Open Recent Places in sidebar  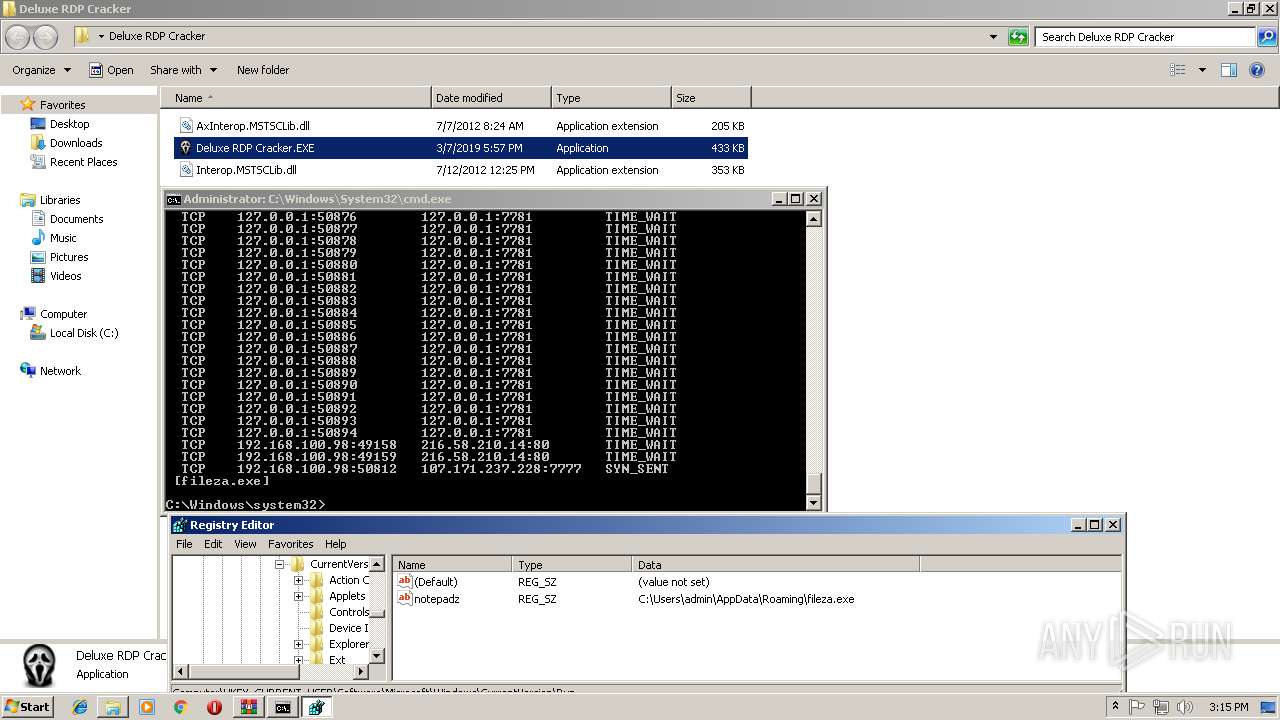[74, 162]
